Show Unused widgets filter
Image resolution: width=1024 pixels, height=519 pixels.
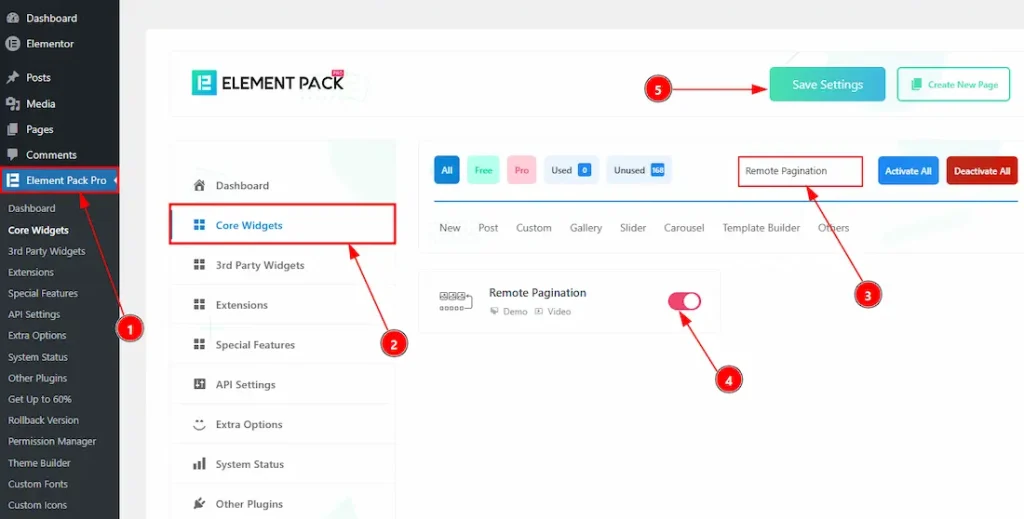[639, 170]
